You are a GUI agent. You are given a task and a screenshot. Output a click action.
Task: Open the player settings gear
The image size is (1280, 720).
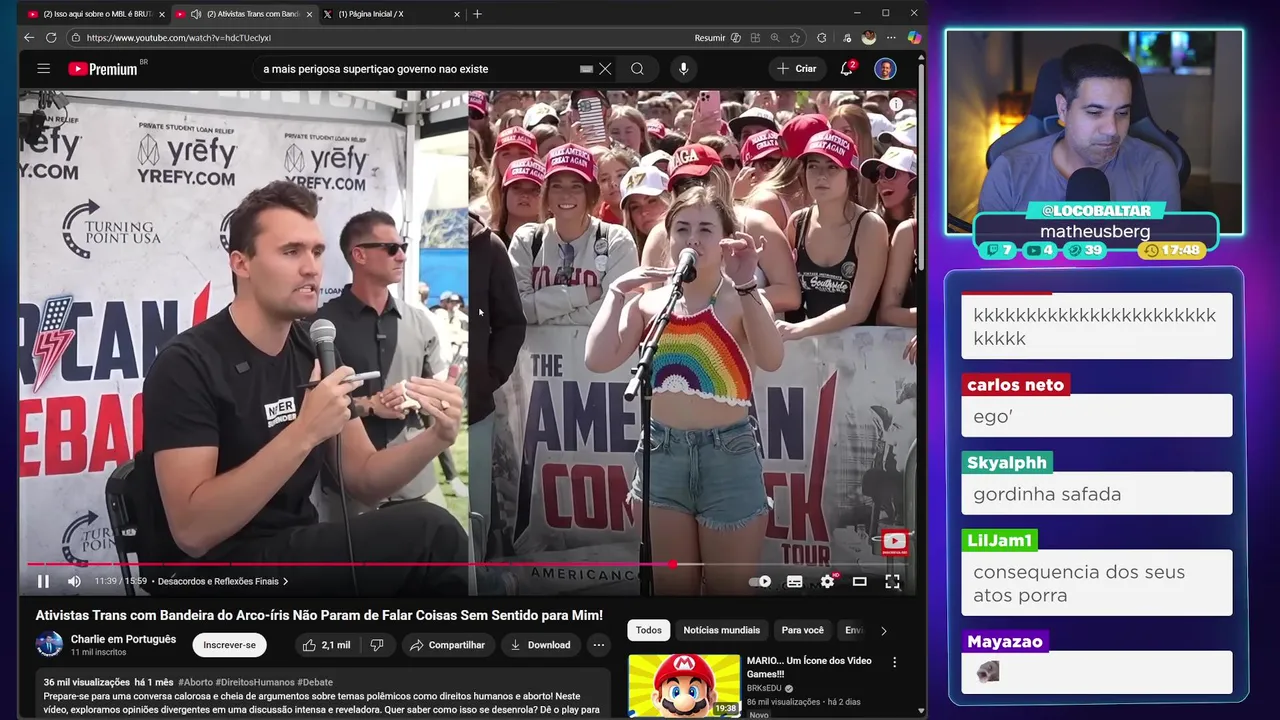click(x=827, y=581)
